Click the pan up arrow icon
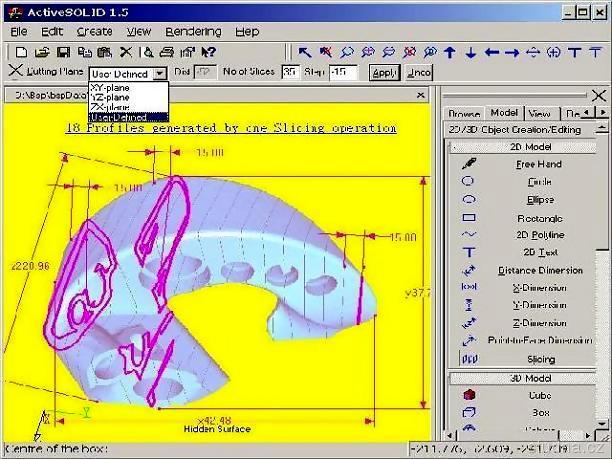The width and height of the screenshot is (612, 459). click(x=450, y=52)
